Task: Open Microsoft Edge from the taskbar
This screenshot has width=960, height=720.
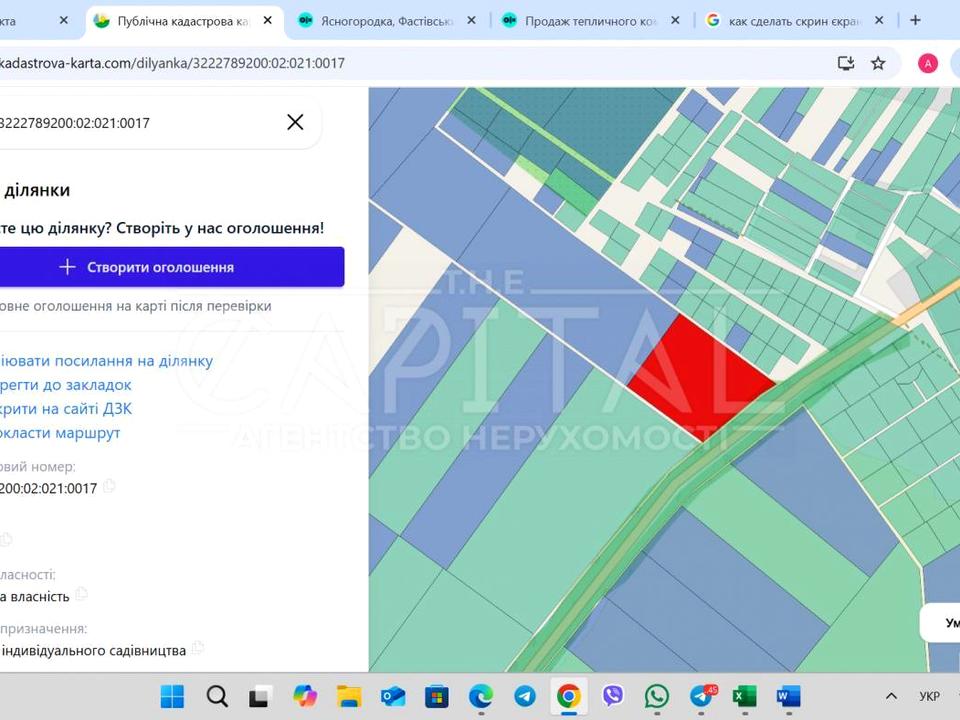Action: click(x=481, y=697)
